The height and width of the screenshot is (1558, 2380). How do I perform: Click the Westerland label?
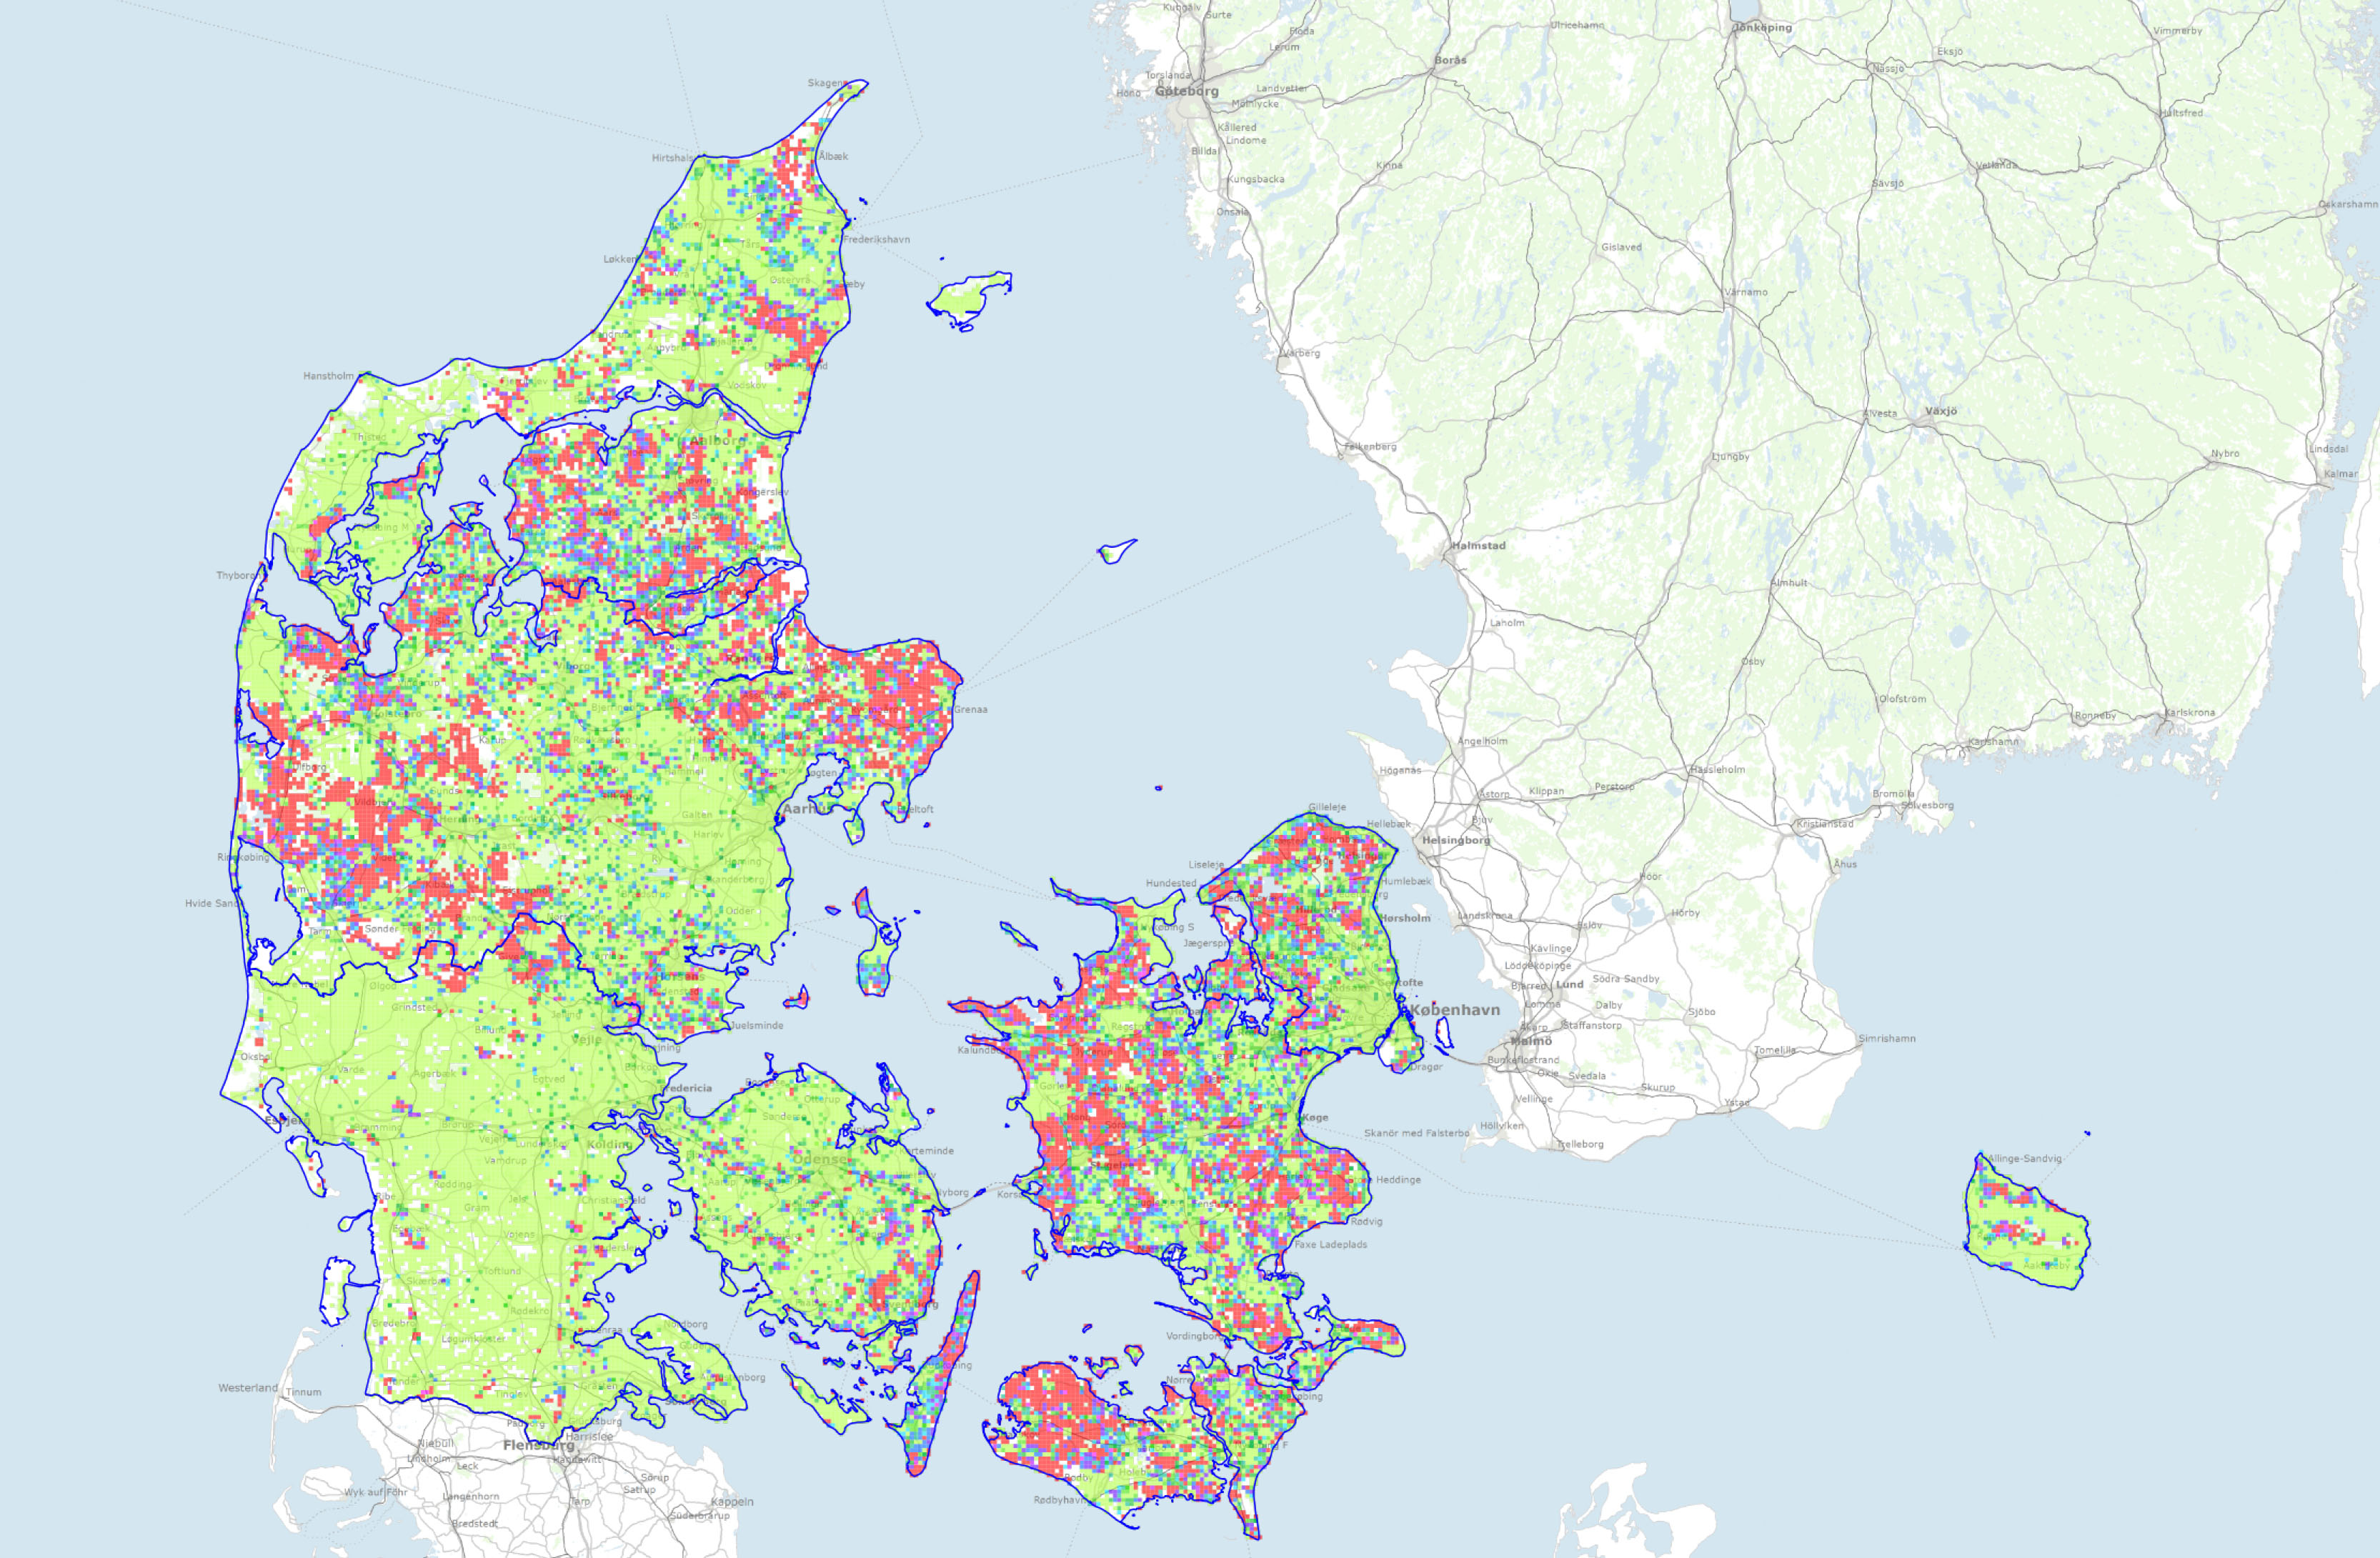click(x=248, y=1388)
